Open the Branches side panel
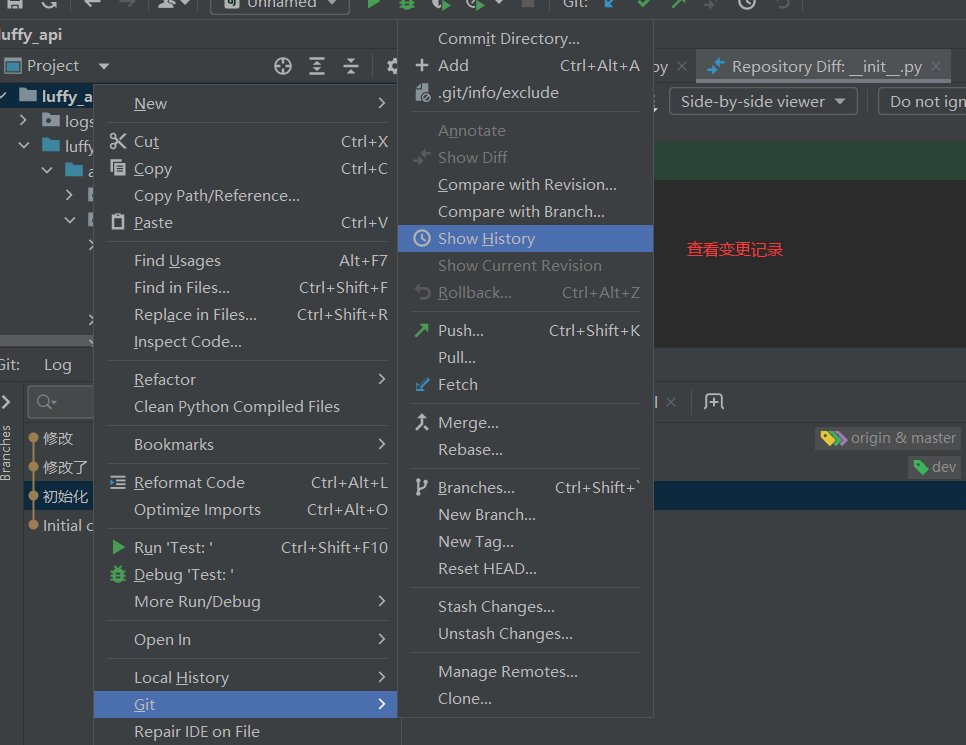Image resolution: width=966 pixels, height=745 pixels. (6, 453)
